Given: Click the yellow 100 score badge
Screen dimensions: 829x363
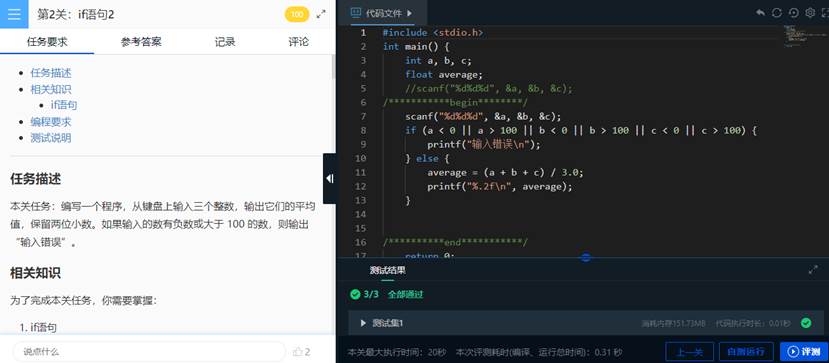Looking at the screenshot, I should point(297,14).
